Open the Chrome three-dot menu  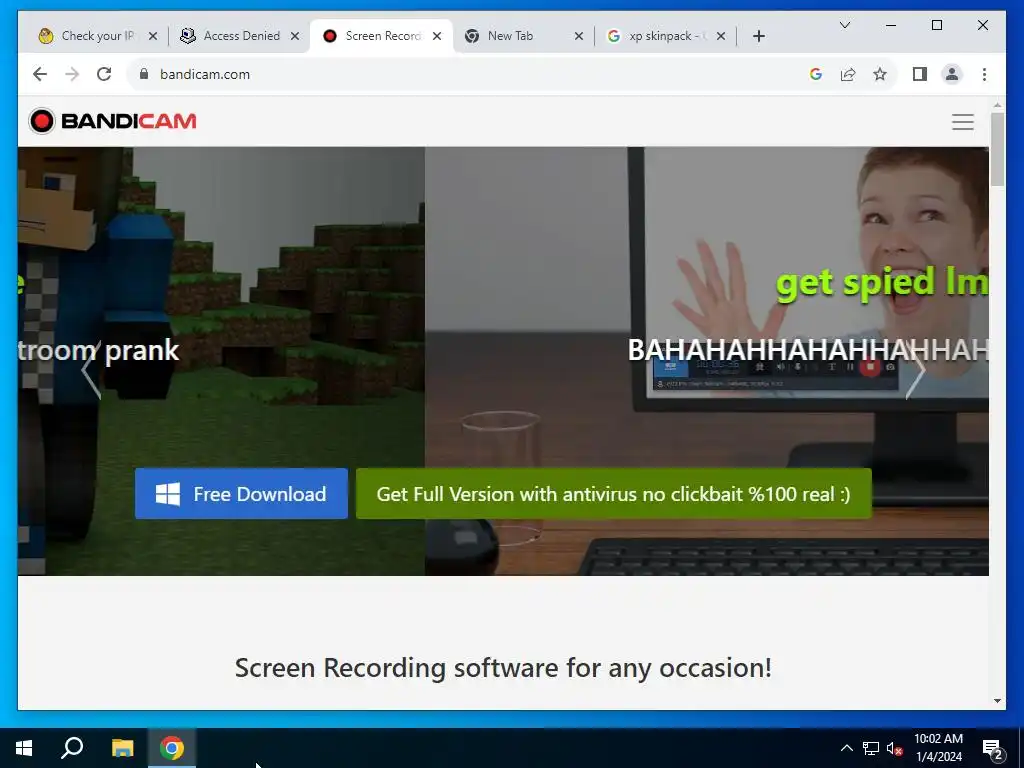pos(984,74)
